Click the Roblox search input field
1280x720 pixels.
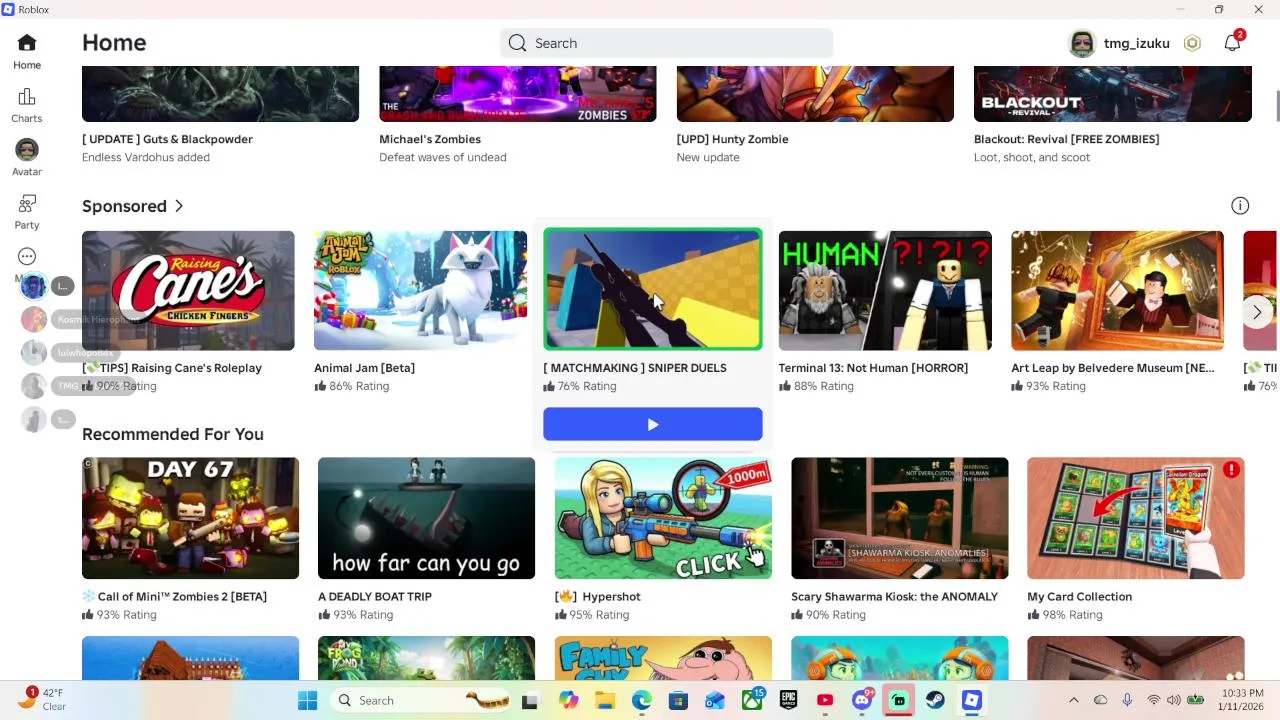(666, 43)
